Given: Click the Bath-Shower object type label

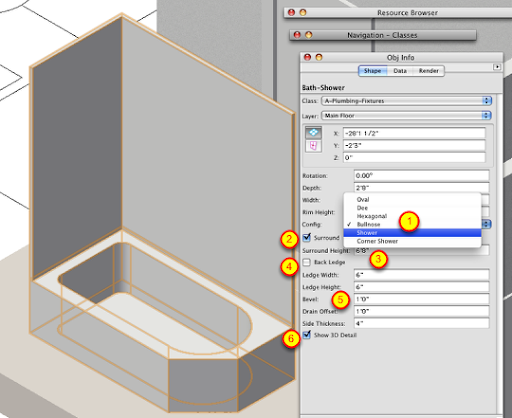Looking at the screenshot, I should 323,88.
